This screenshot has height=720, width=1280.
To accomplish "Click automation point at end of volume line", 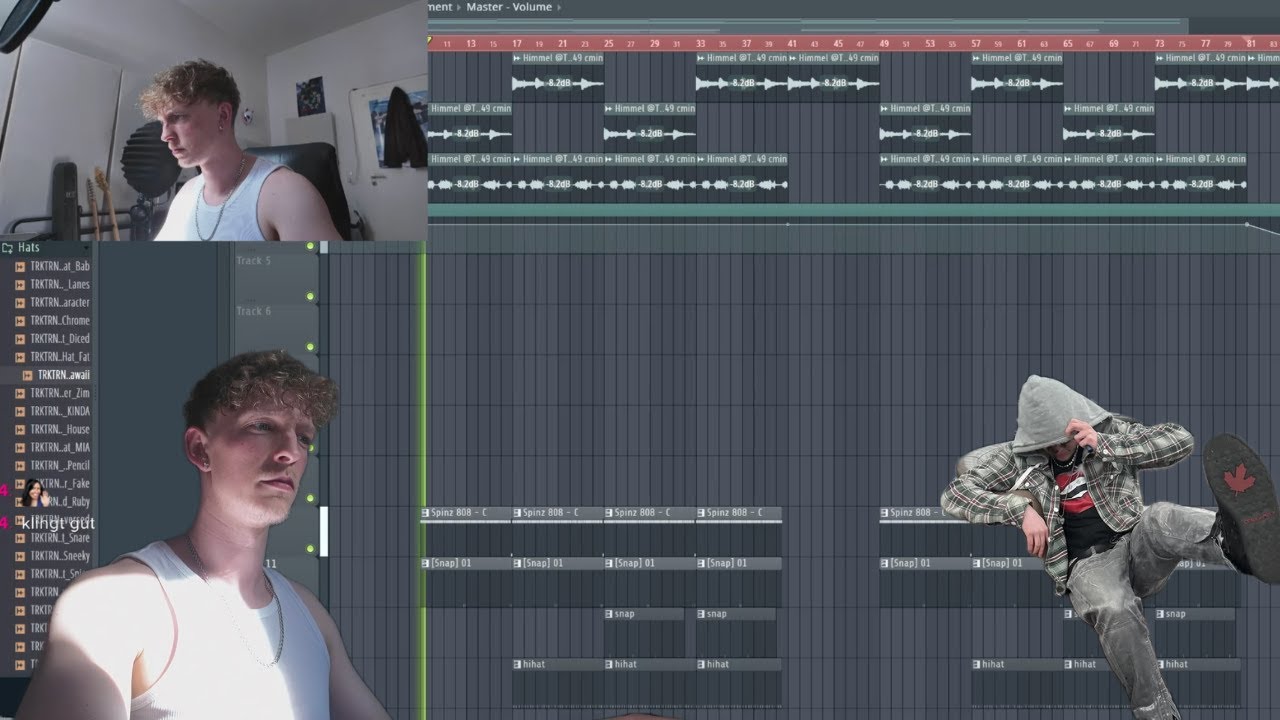I will click(x=1246, y=224).
